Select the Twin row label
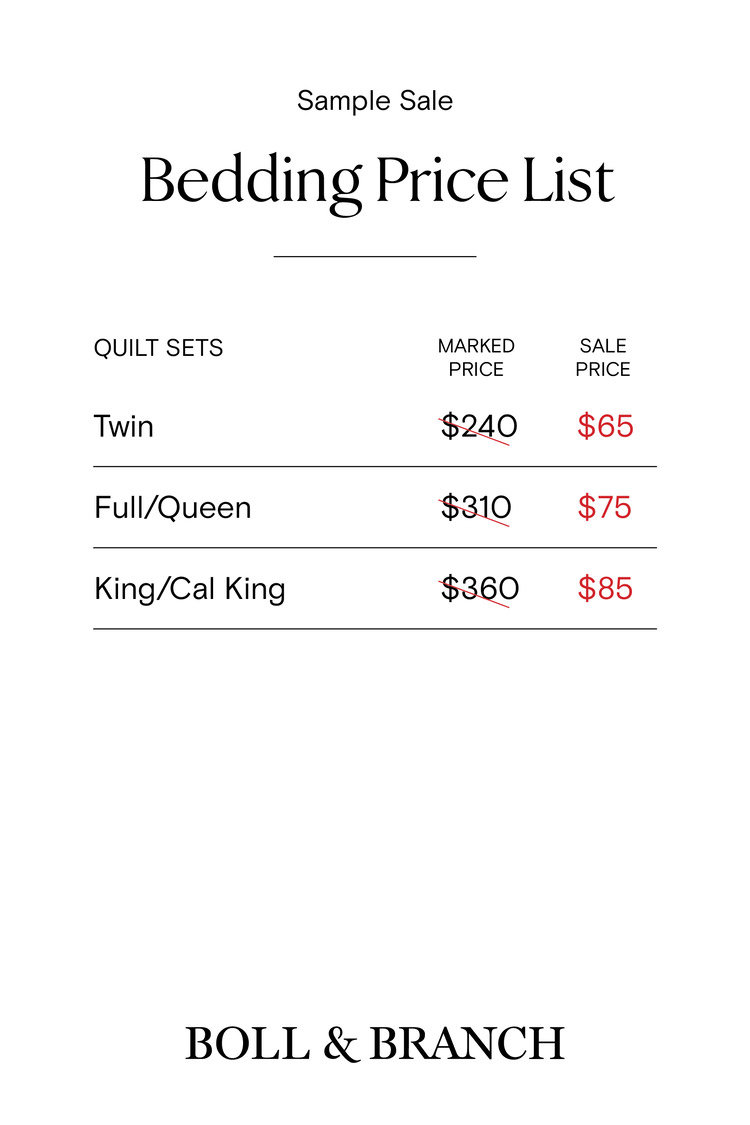The image size is (750, 1125). (x=124, y=427)
